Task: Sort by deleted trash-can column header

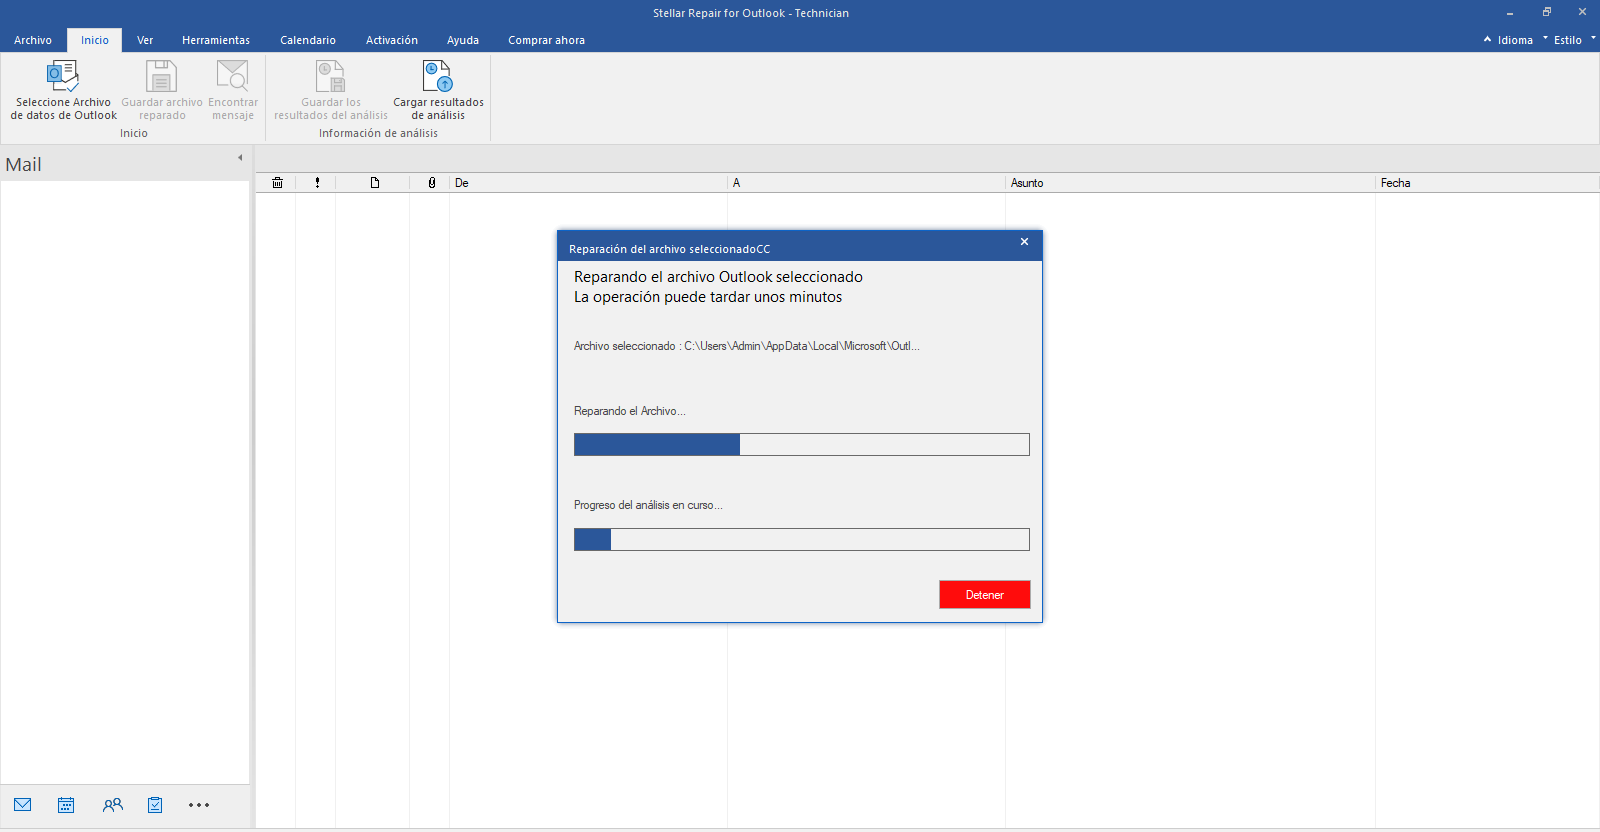Action: click(277, 183)
